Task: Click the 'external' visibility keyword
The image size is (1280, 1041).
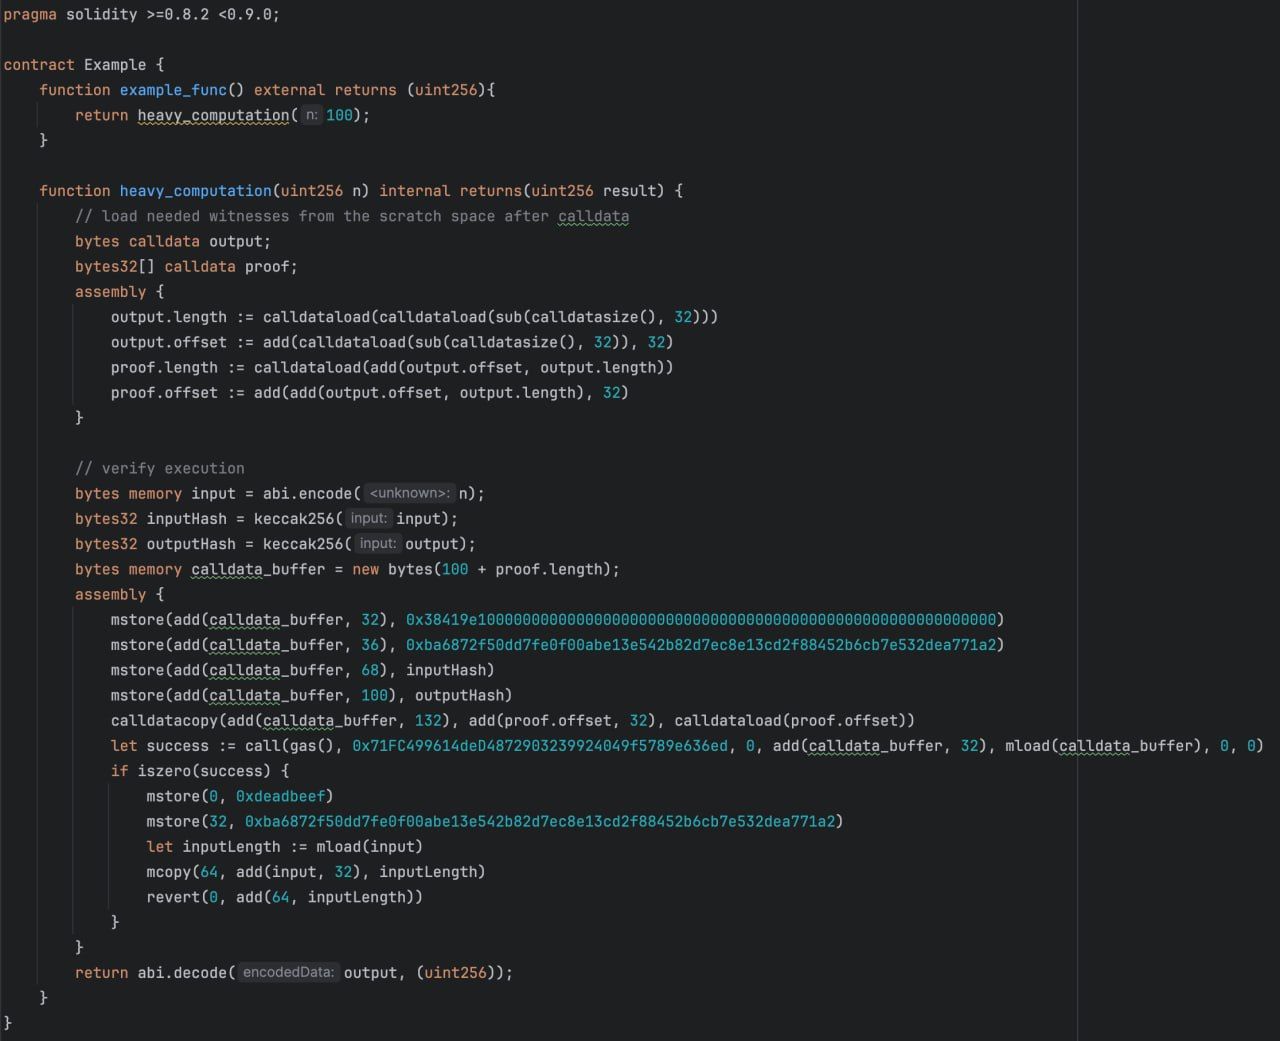Action: coord(290,90)
